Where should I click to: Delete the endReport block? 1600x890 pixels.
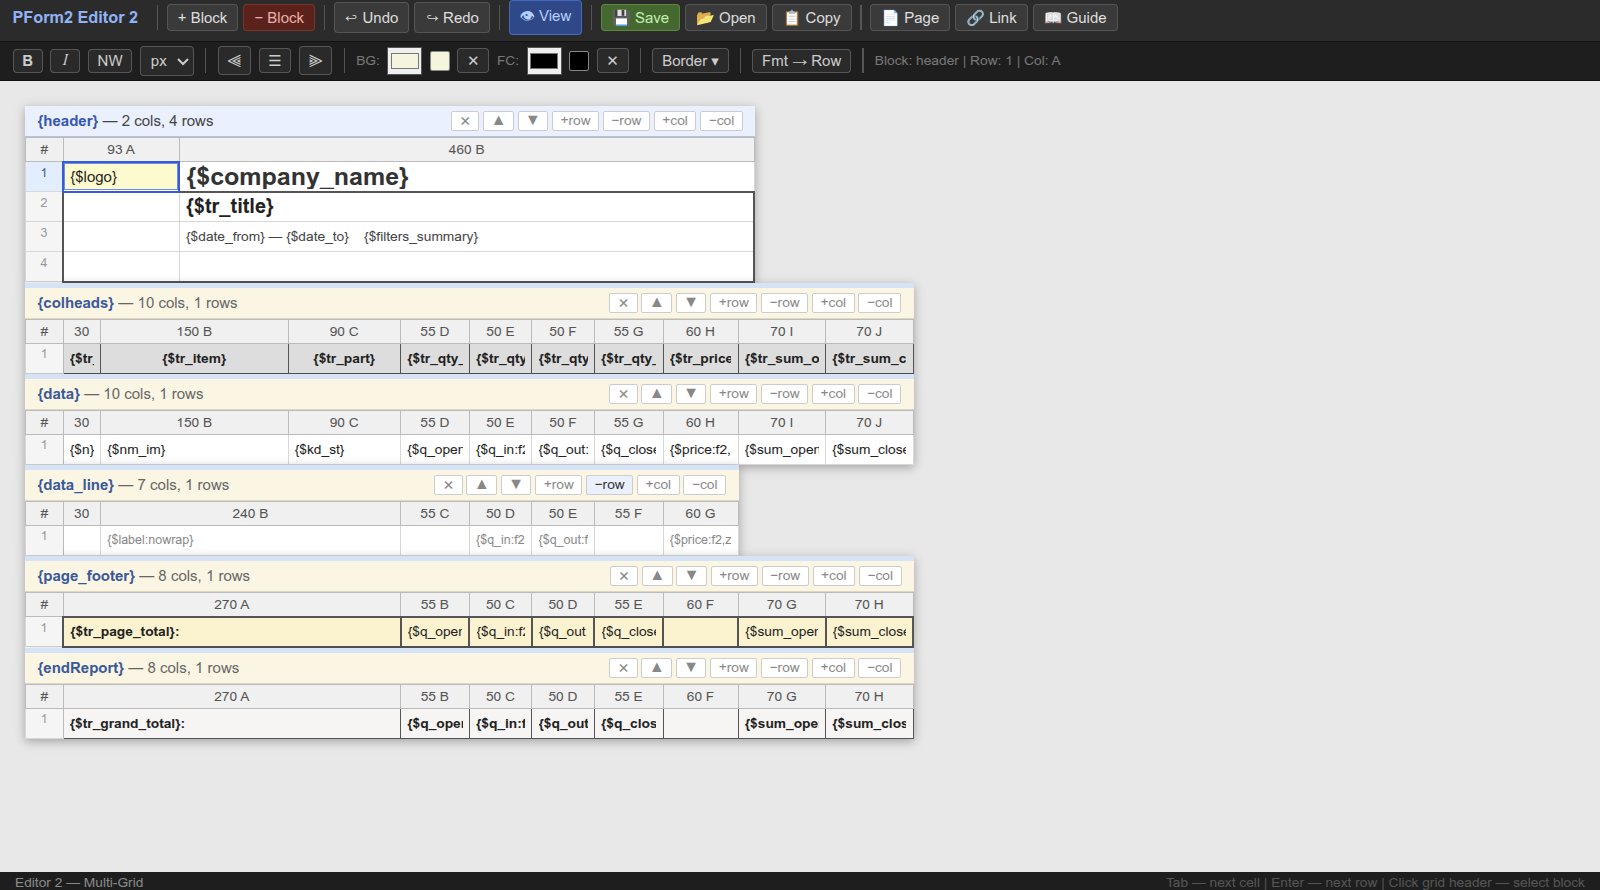pyautogui.click(x=623, y=668)
